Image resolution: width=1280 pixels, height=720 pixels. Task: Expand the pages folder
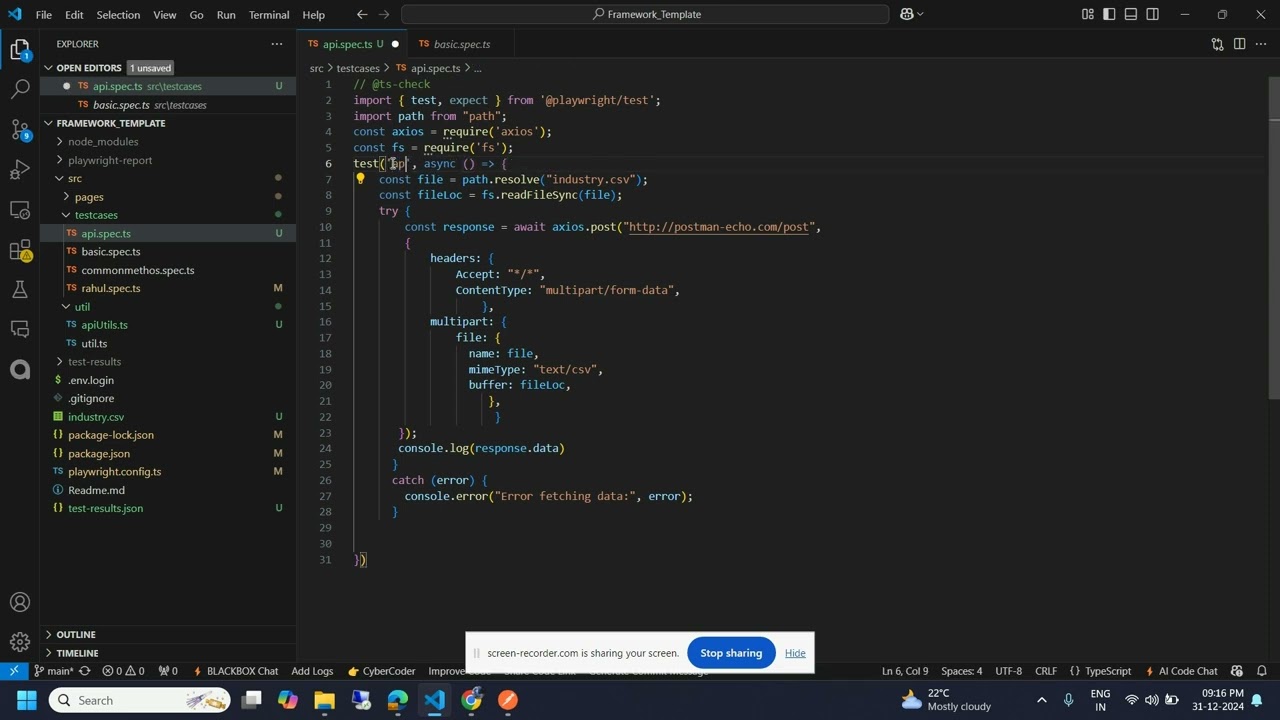89,197
